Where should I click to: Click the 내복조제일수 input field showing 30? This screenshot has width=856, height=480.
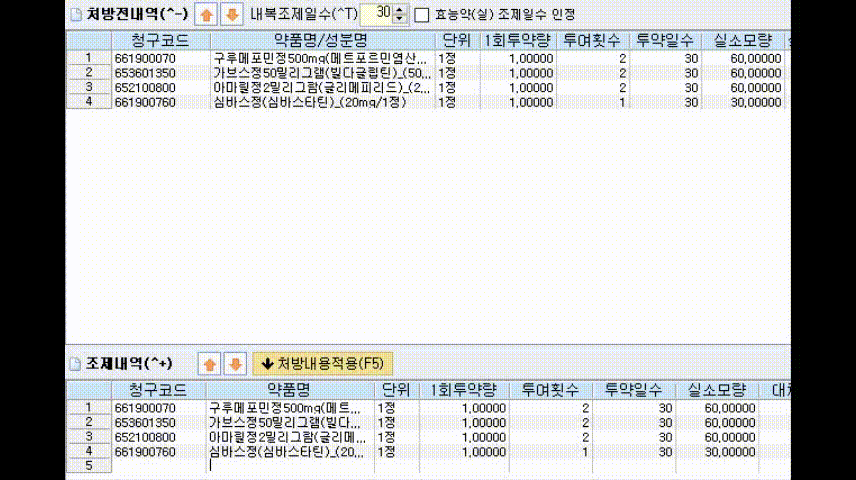(376, 14)
